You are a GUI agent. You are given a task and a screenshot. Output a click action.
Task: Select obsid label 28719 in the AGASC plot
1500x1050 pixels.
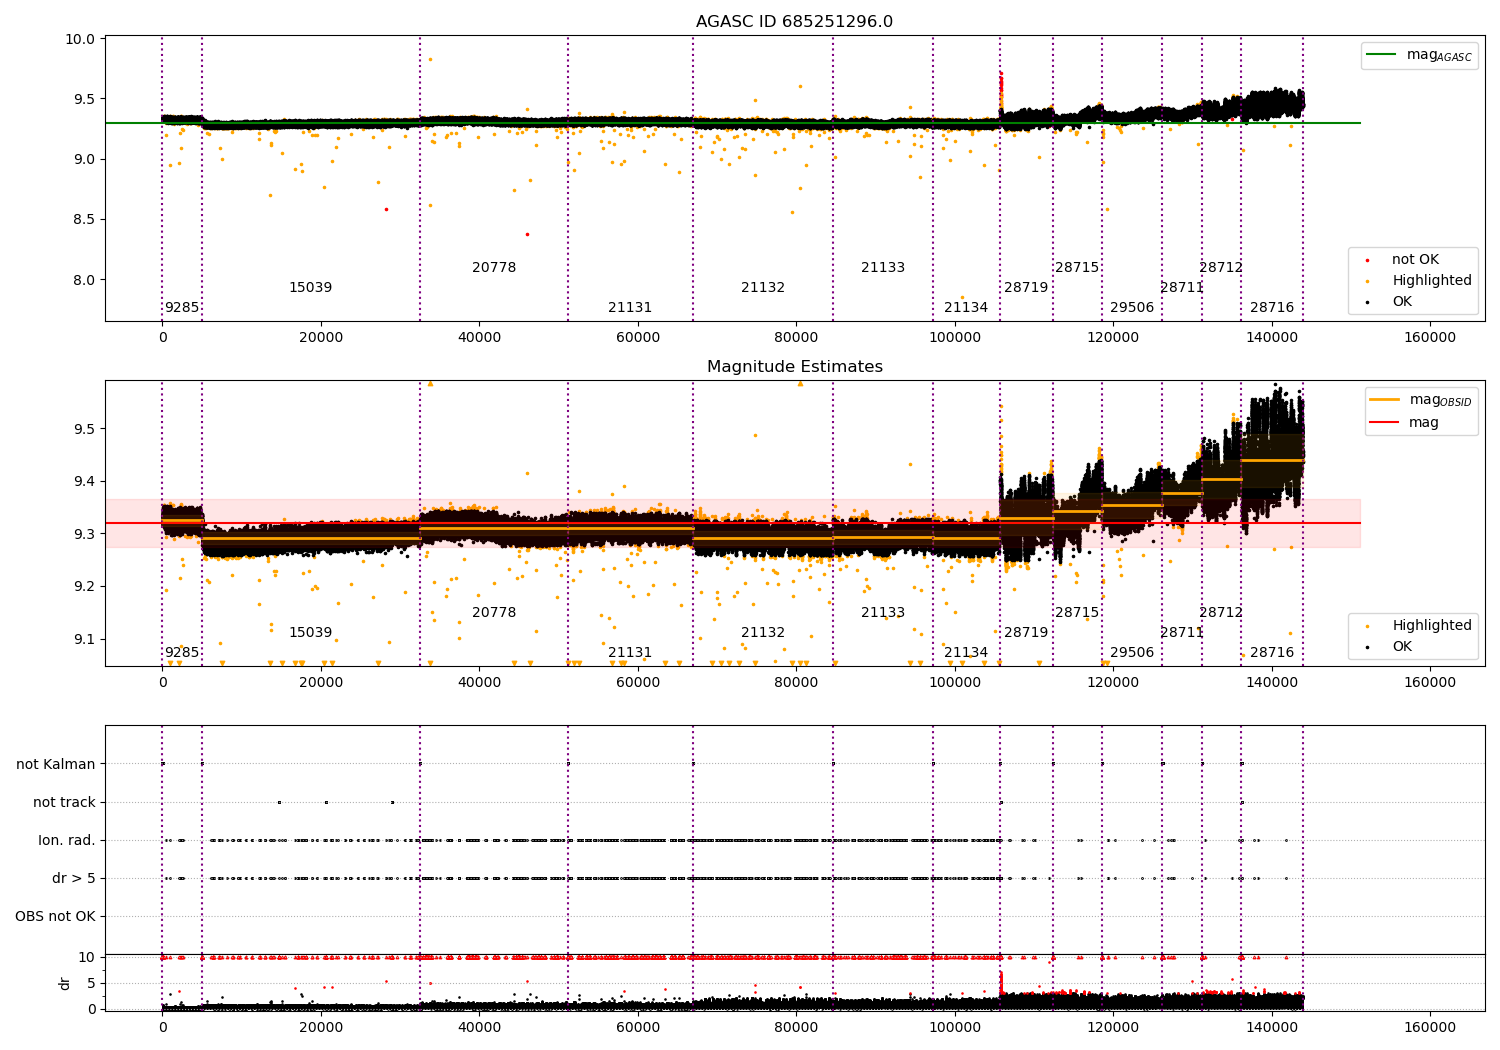(x=1026, y=288)
